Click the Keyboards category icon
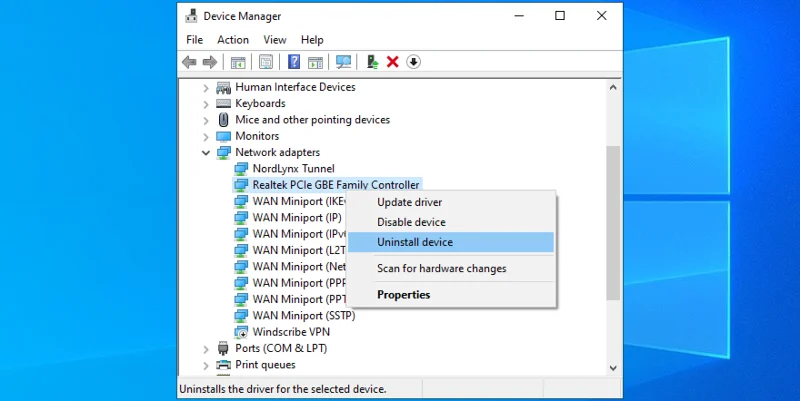The image size is (800, 401). coord(223,104)
